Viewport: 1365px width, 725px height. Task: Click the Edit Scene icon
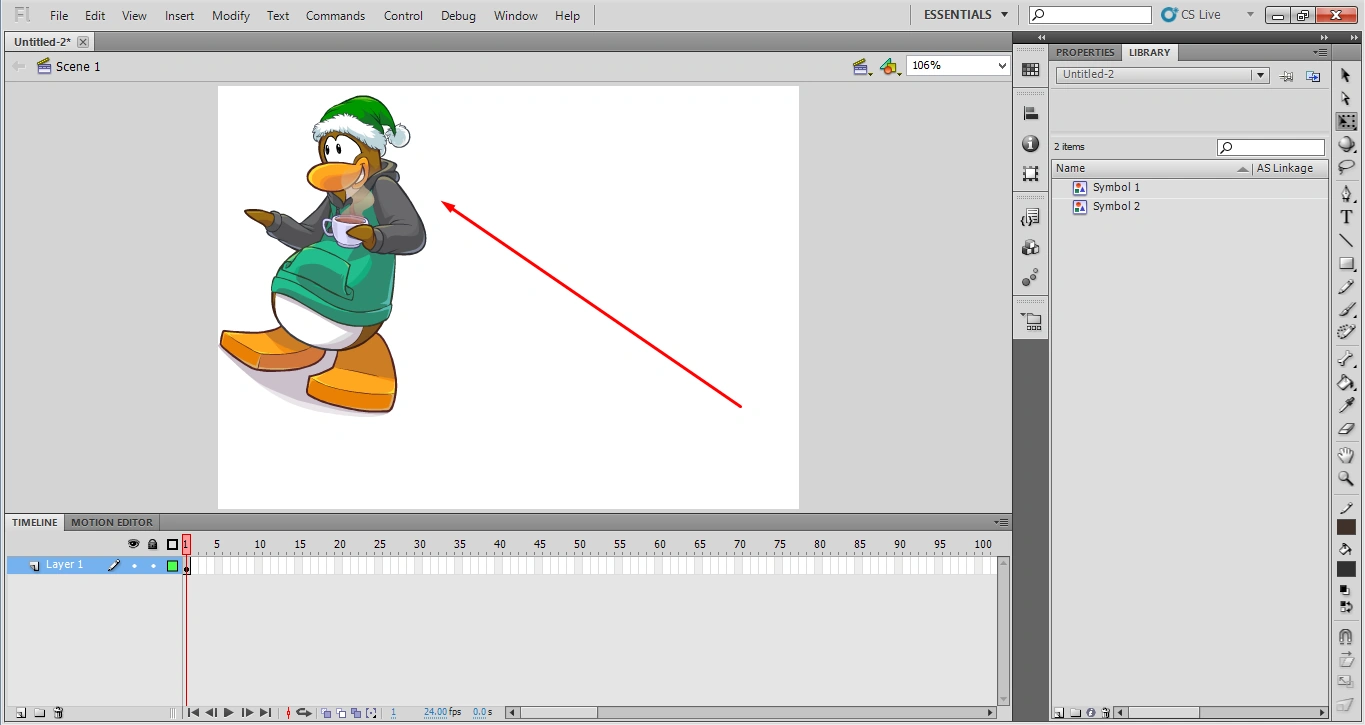861,66
